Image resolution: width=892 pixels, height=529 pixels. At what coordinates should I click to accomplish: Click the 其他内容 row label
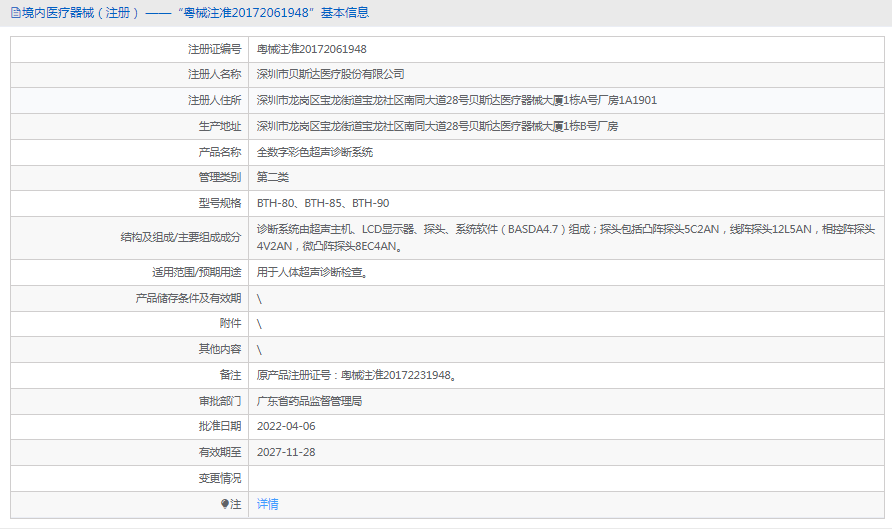(220, 349)
